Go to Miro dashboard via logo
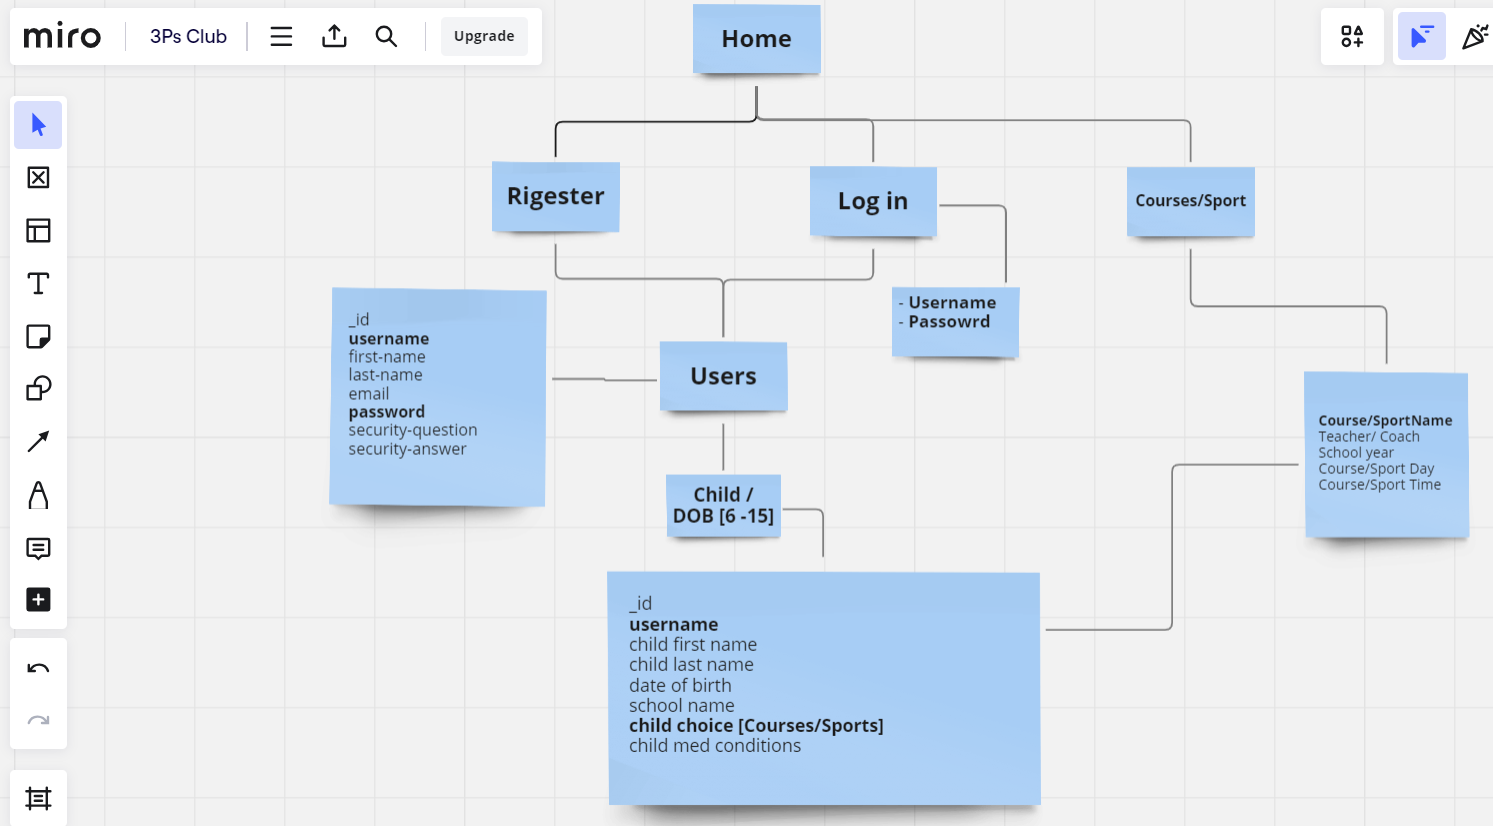The height and width of the screenshot is (826, 1493). [62, 37]
